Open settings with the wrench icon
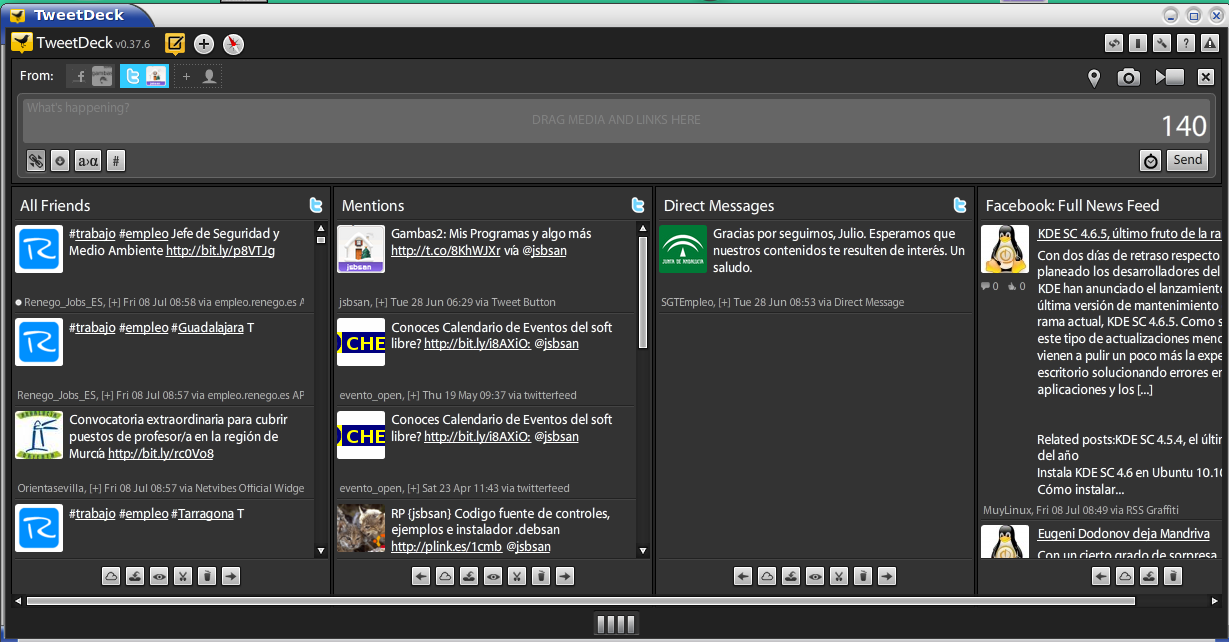The height and width of the screenshot is (642, 1229). 1161,43
